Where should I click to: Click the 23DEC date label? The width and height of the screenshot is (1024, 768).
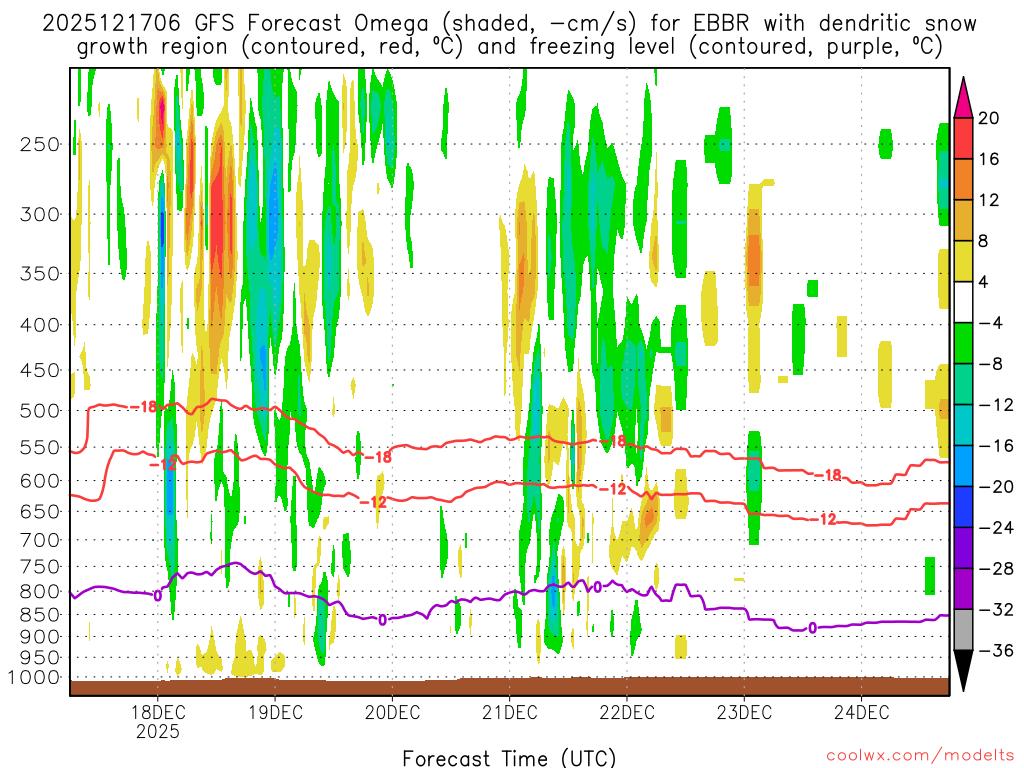[744, 712]
